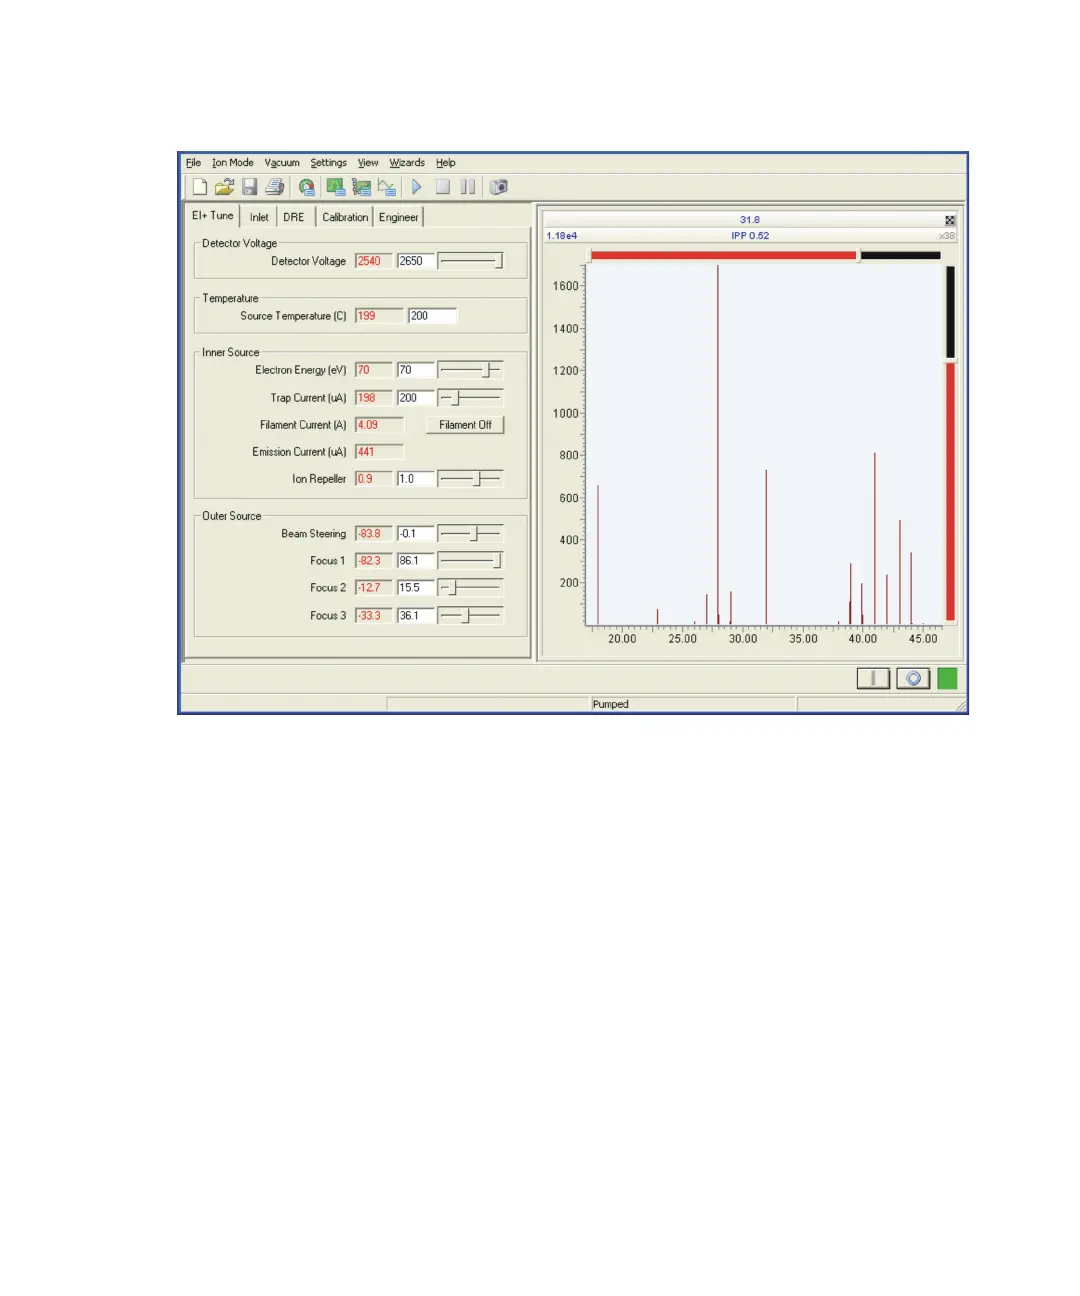Image resolution: width=1080 pixels, height=1296 pixels.
Task: Select the EI+ Tune tab
Action: click(213, 215)
